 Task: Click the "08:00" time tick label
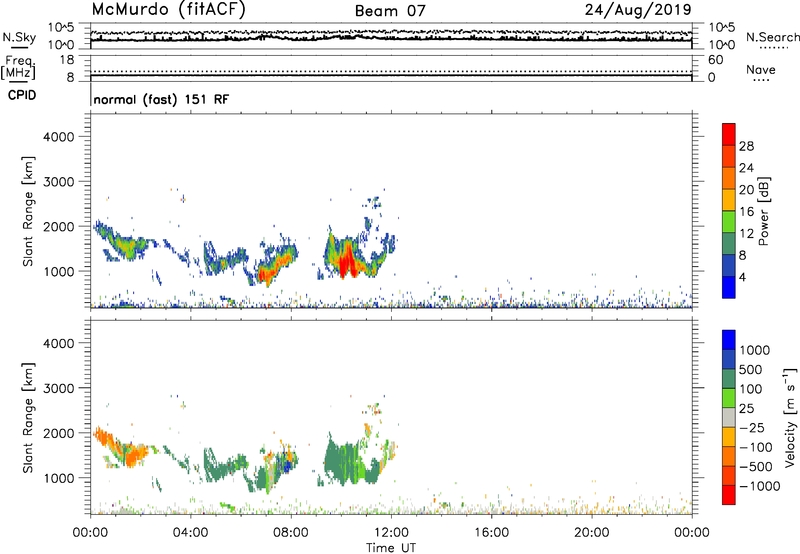tap(291, 533)
